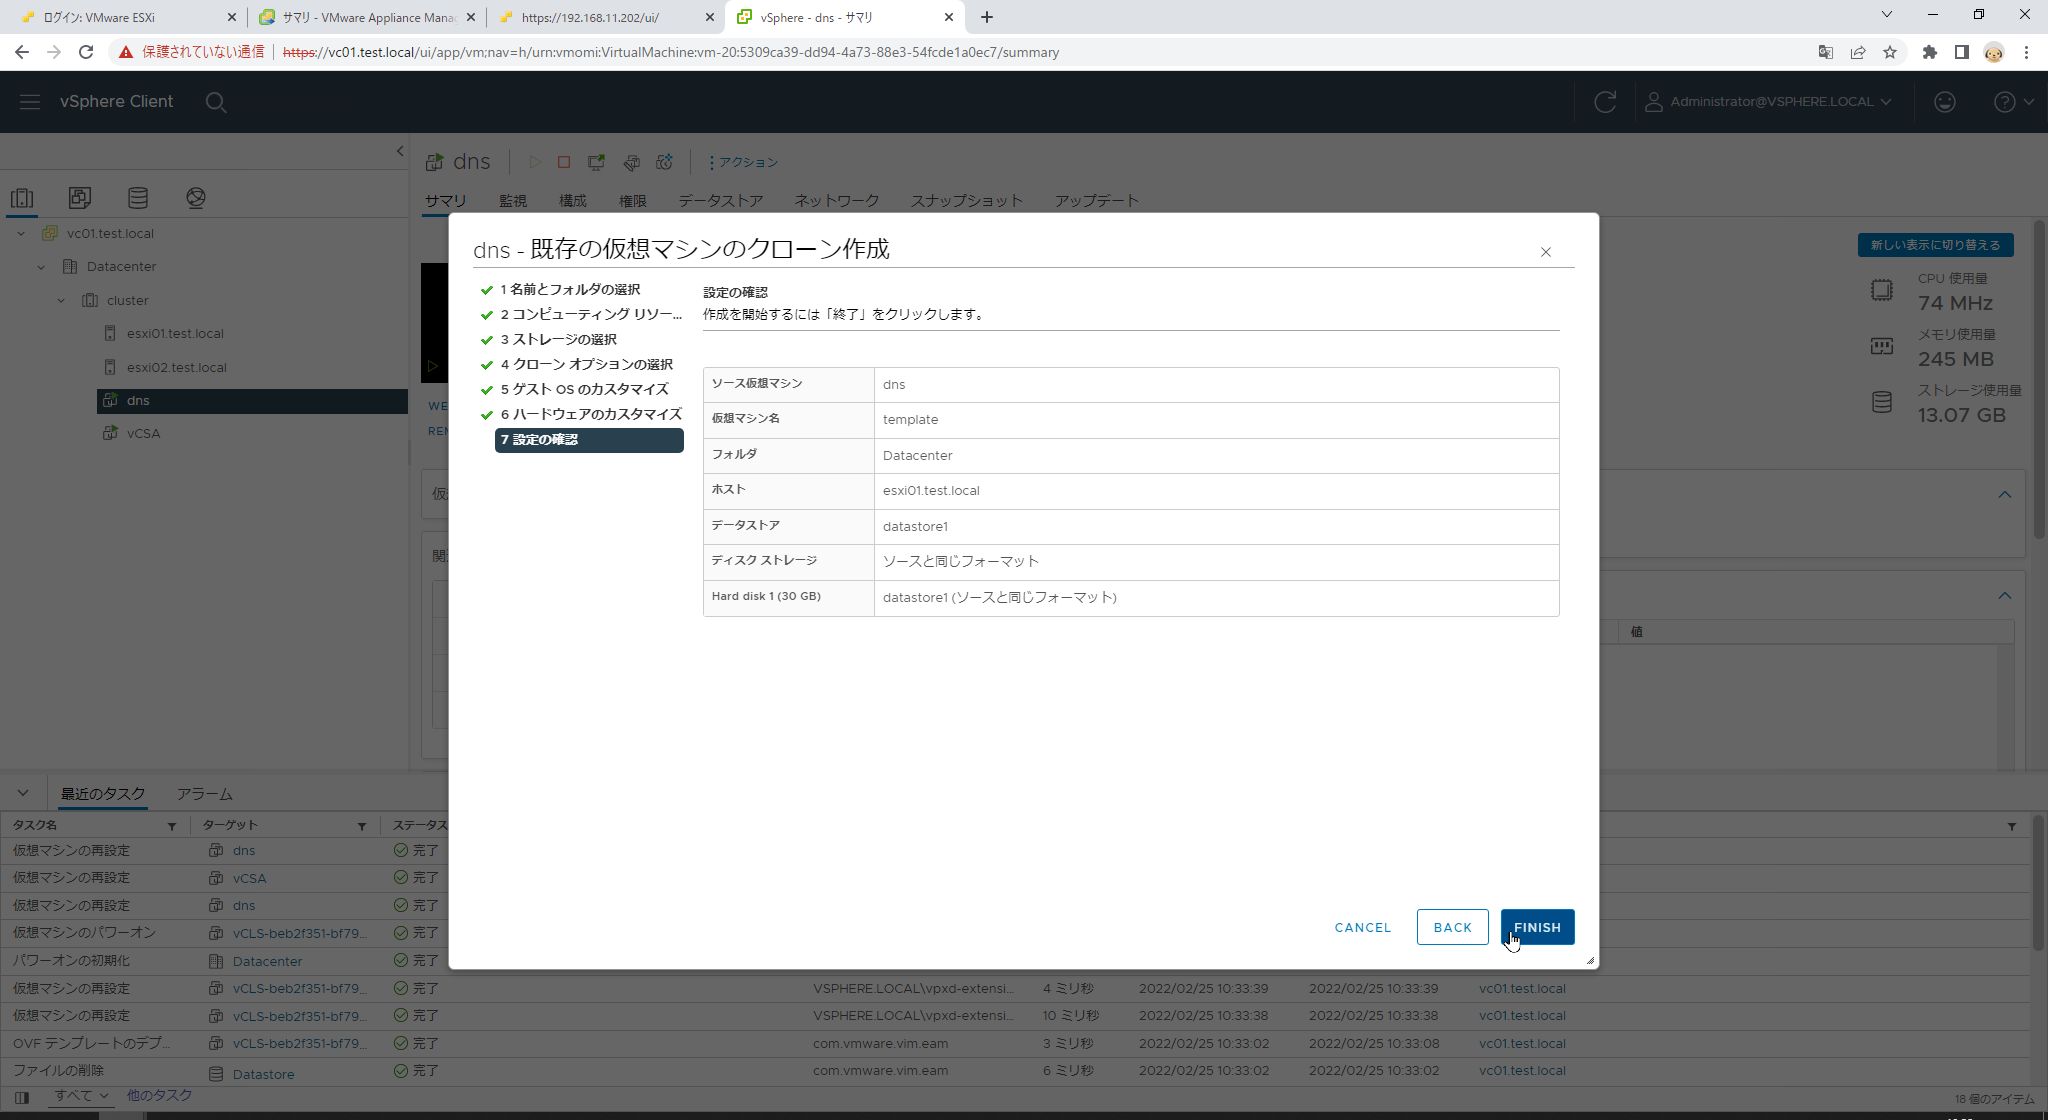Click the FINISH button in clone wizard
Screen dimensions: 2048x1120
1537,927
